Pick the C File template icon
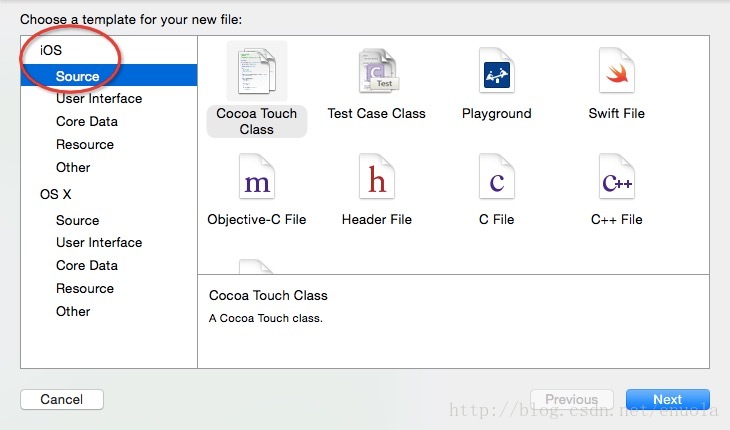This screenshot has height=430, width=730. click(x=497, y=177)
